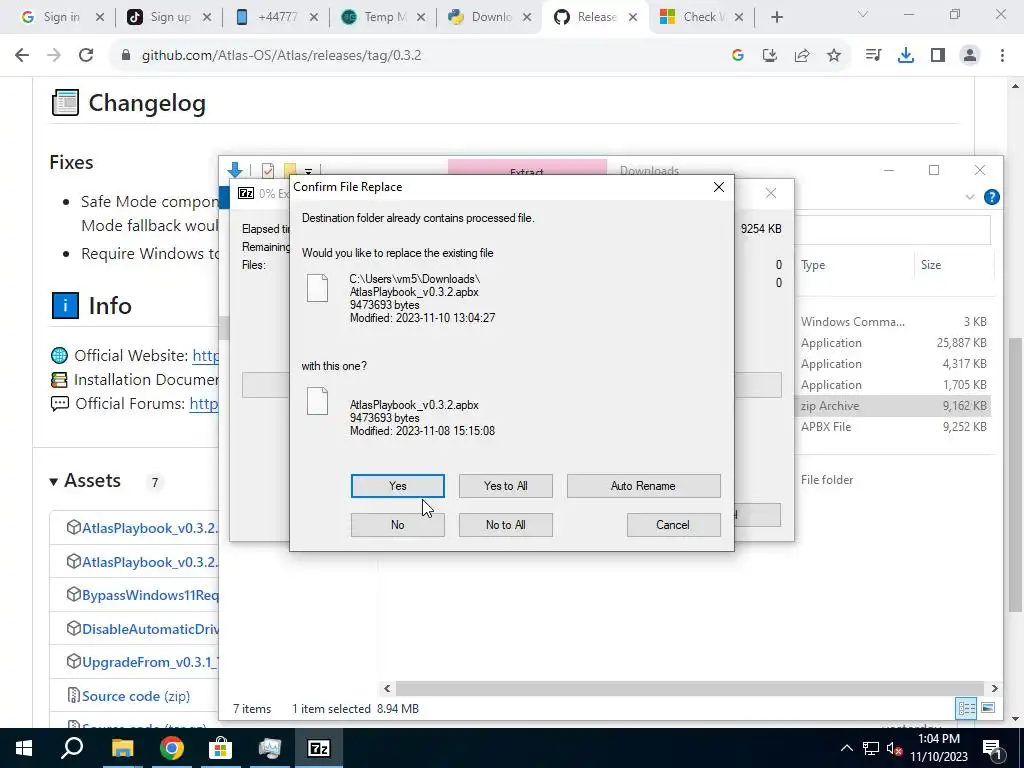
Task: Open the Explorer Extract ribbon tab
Action: click(527, 168)
